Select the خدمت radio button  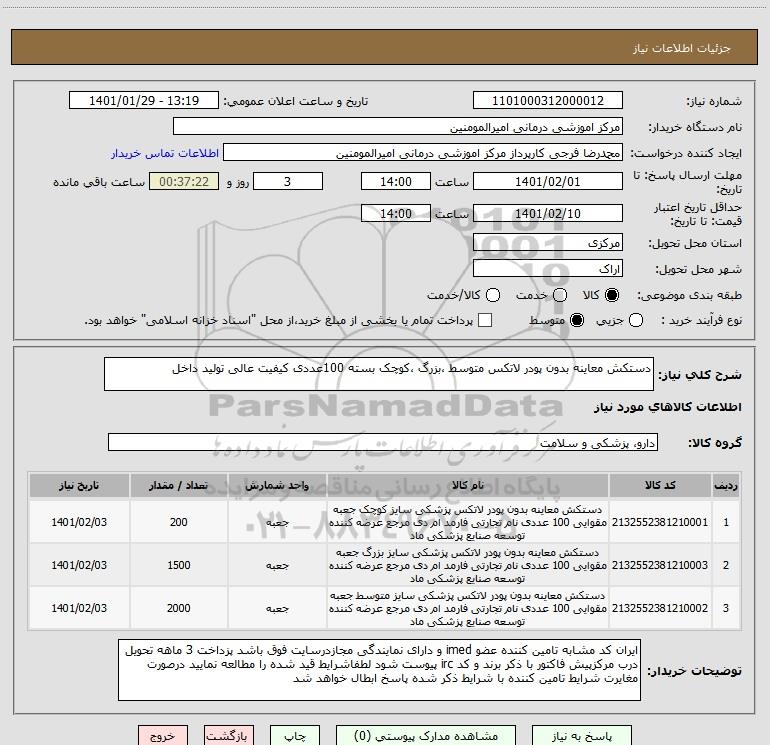(x=560, y=295)
